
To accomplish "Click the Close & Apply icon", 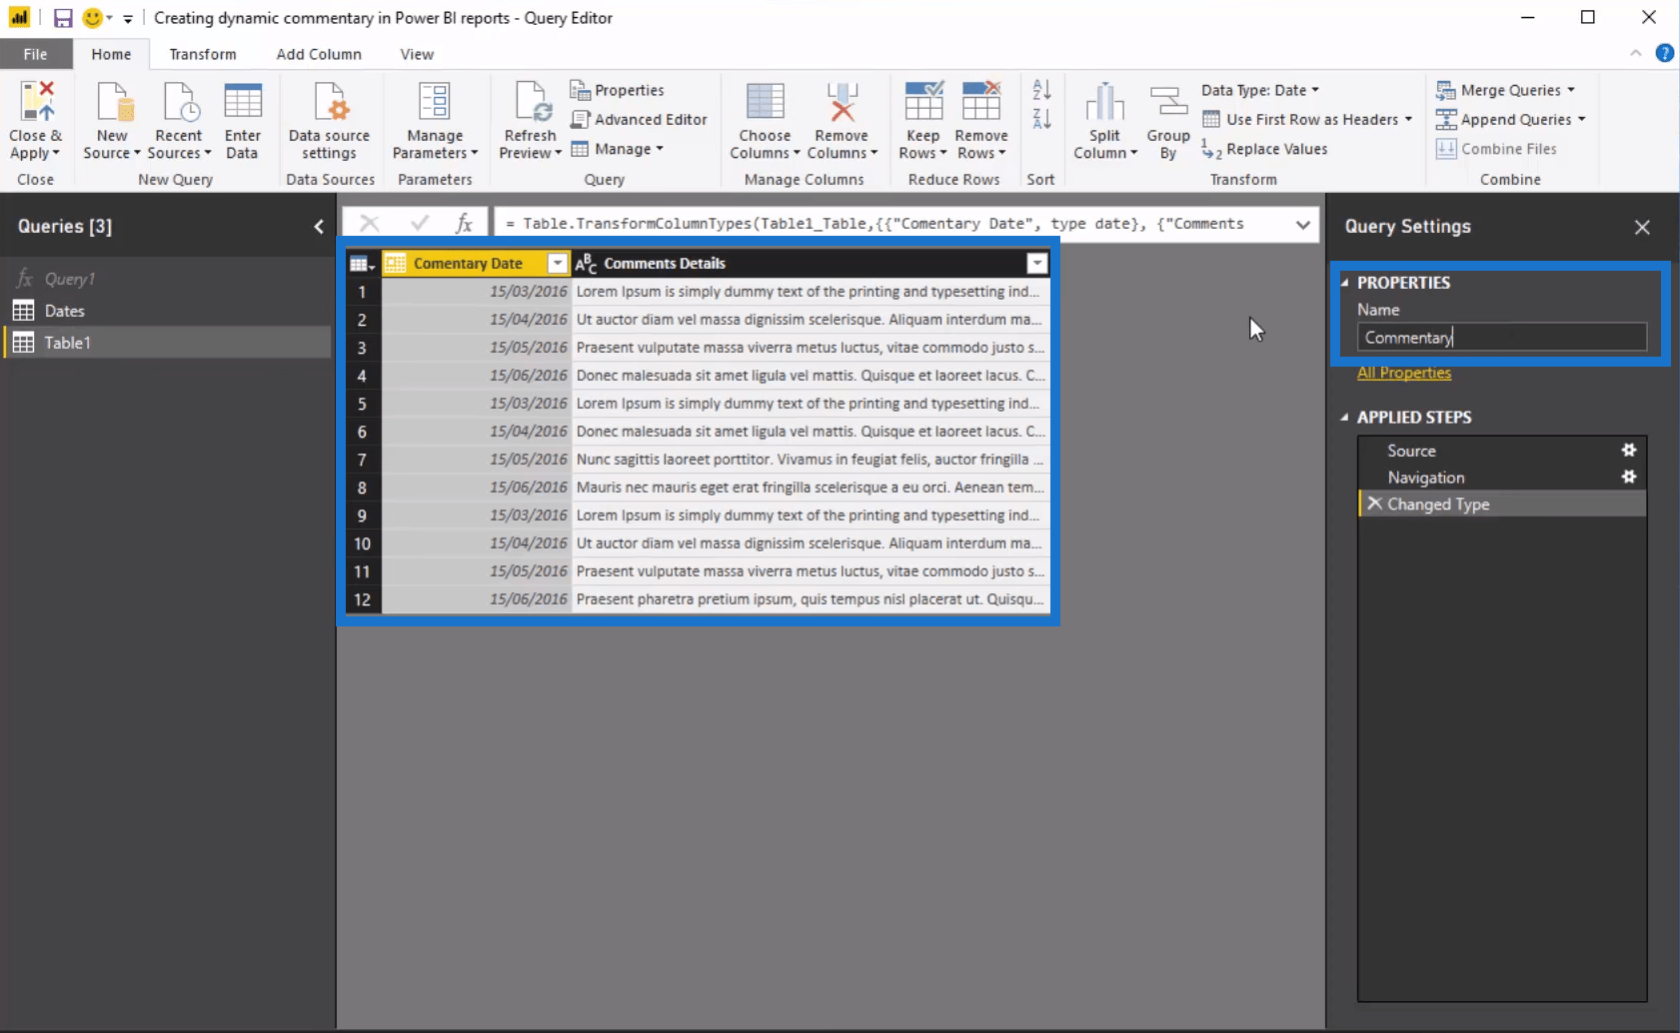I will click(x=36, y=102).
